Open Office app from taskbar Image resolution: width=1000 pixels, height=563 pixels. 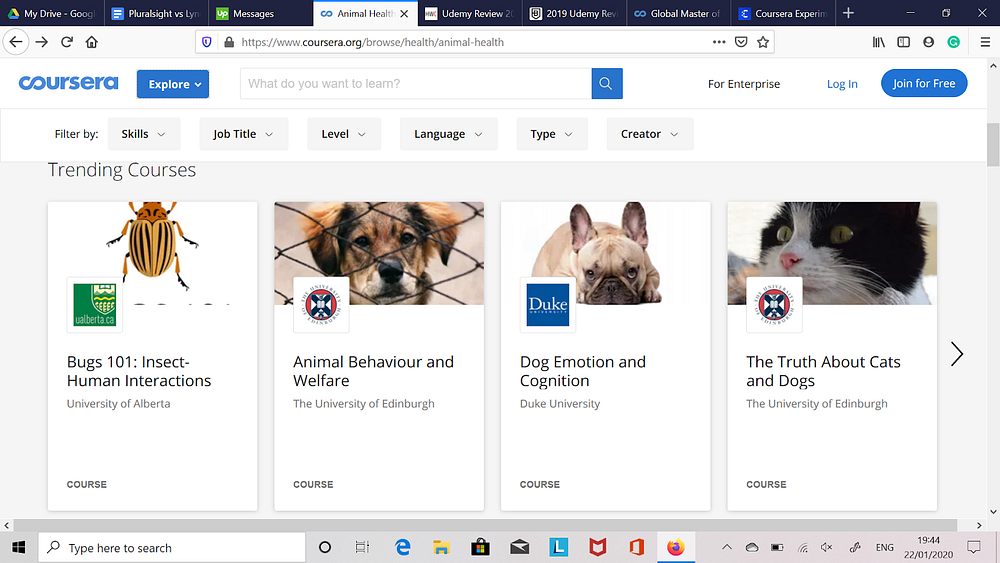(x=636, y=548)
